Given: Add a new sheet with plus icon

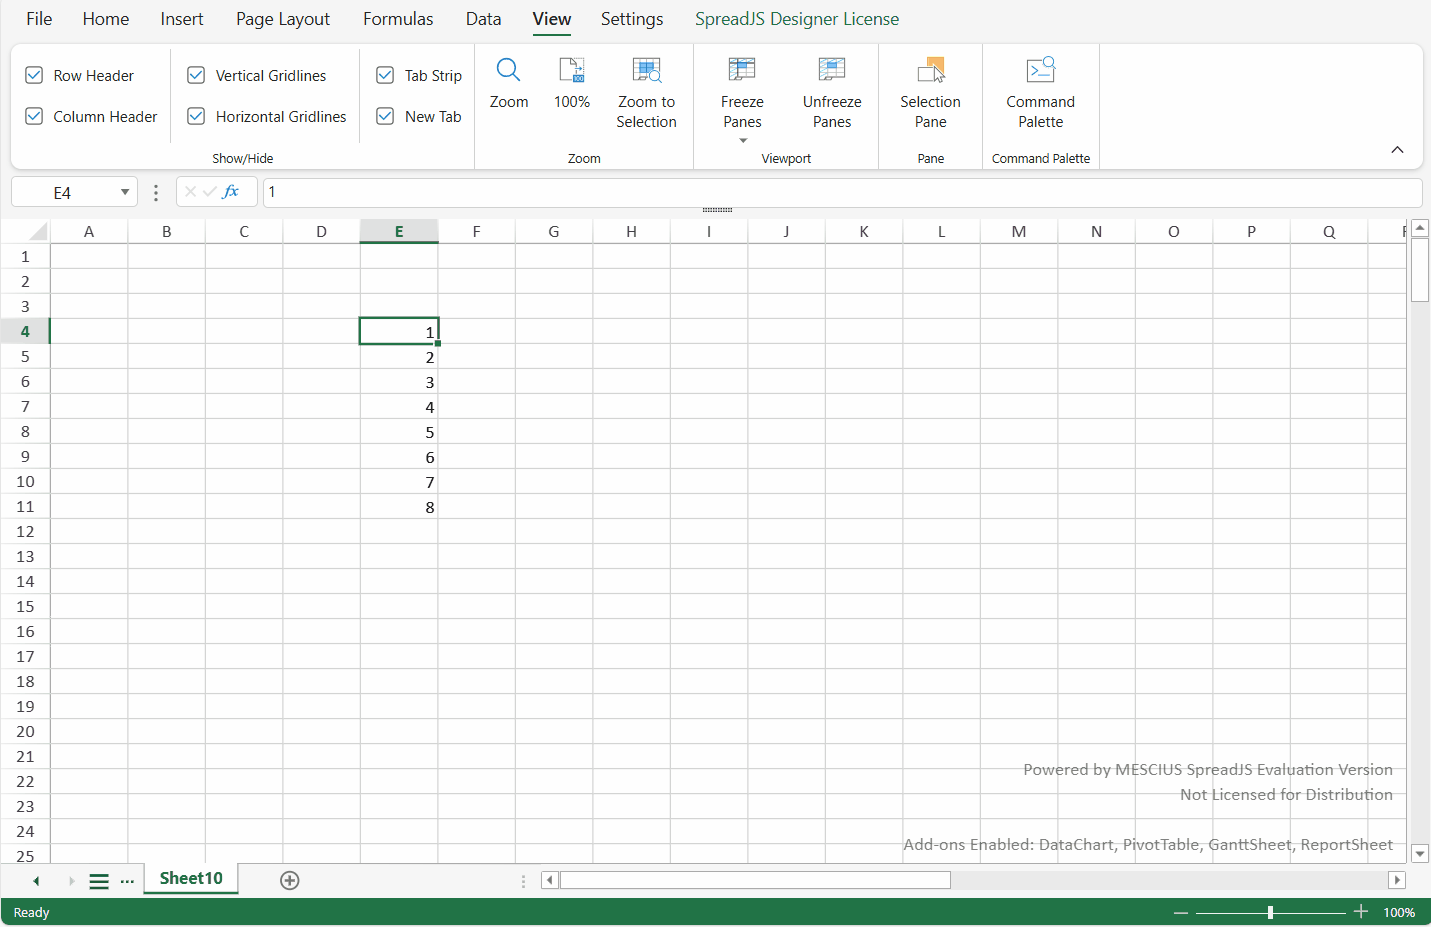Looking at the screenshot, I should pos(290,880).
